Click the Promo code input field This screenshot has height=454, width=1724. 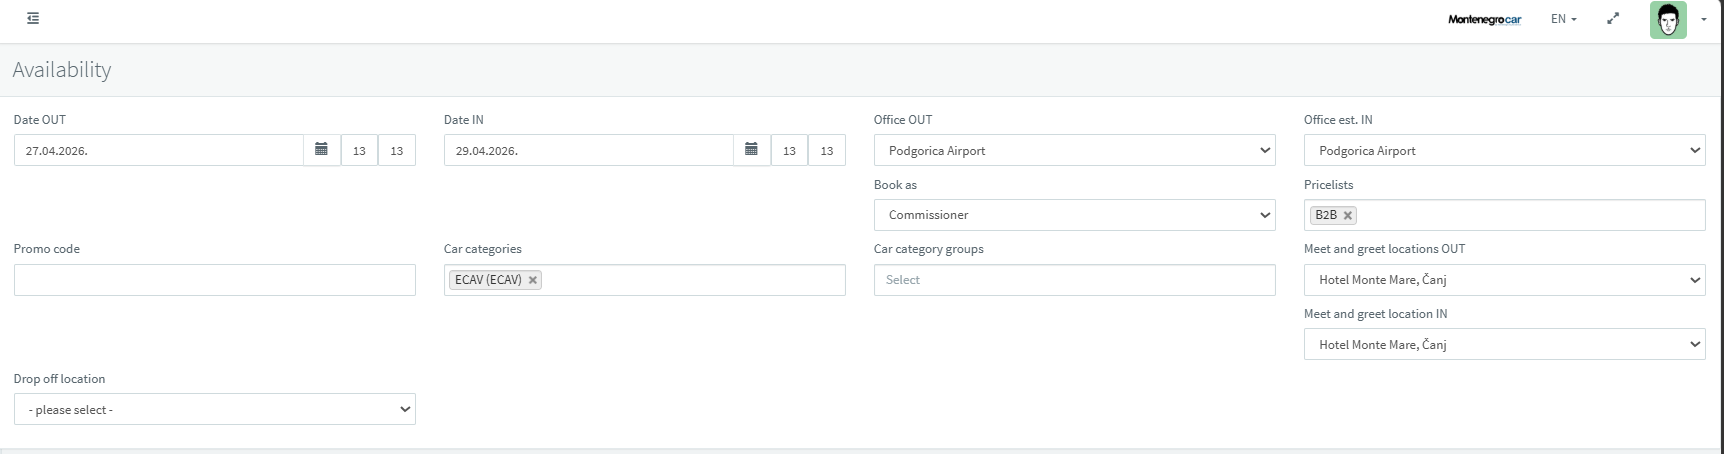click(214, 280)
